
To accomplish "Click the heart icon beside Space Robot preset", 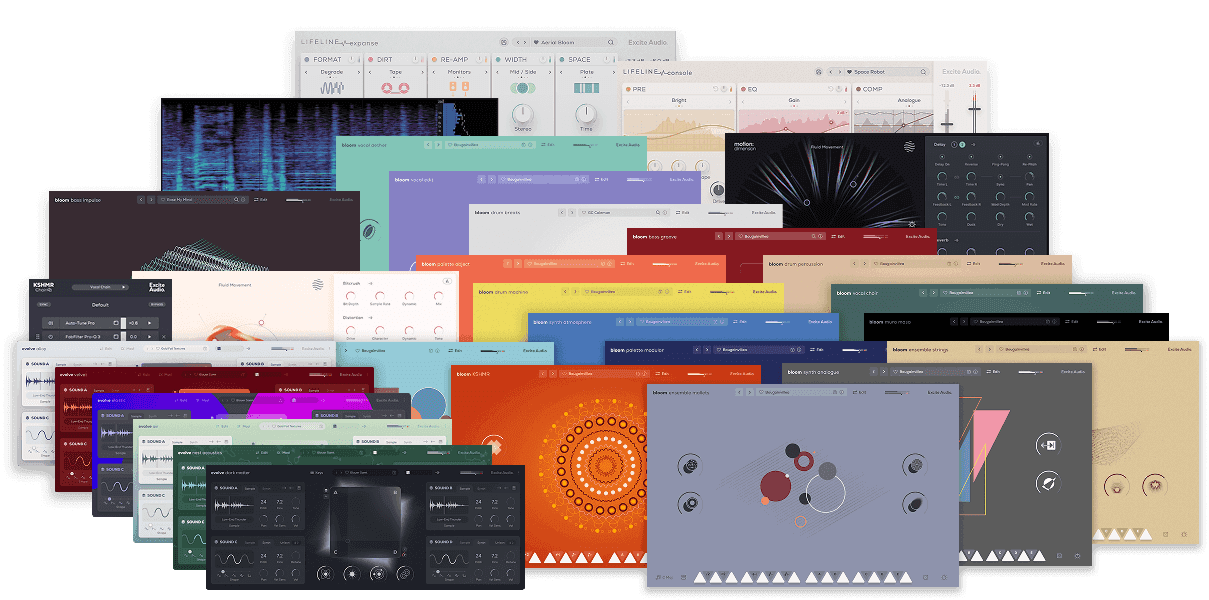I will (x=849, y=72).
